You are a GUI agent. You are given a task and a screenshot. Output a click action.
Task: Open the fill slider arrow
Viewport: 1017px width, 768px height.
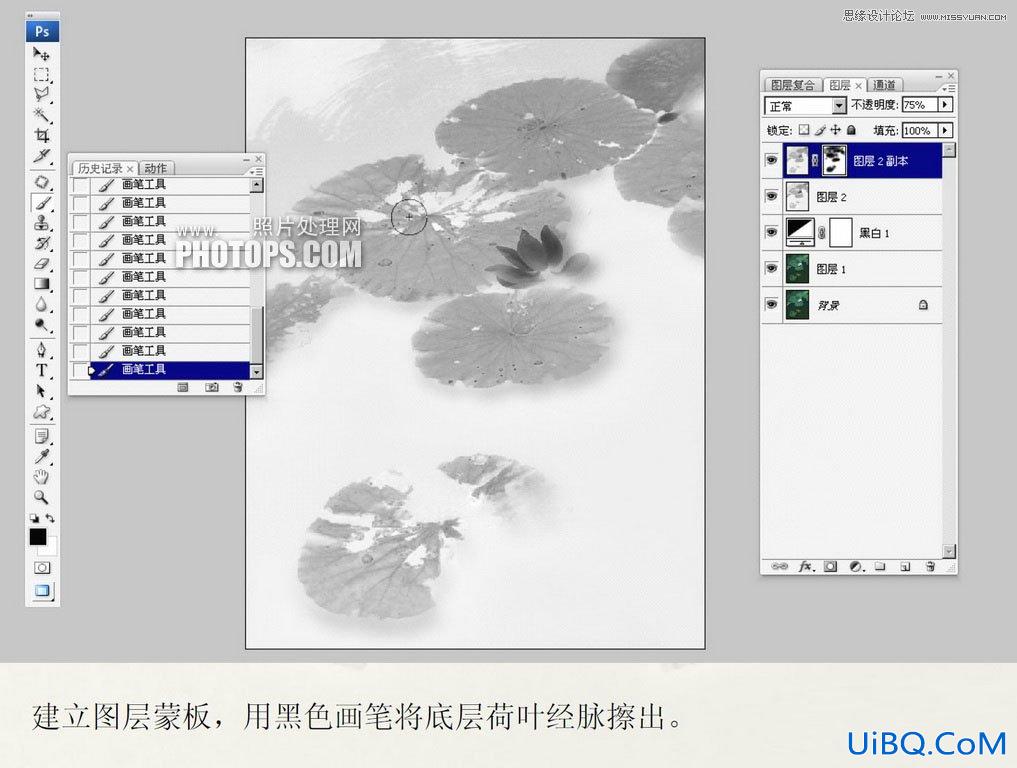945,130
